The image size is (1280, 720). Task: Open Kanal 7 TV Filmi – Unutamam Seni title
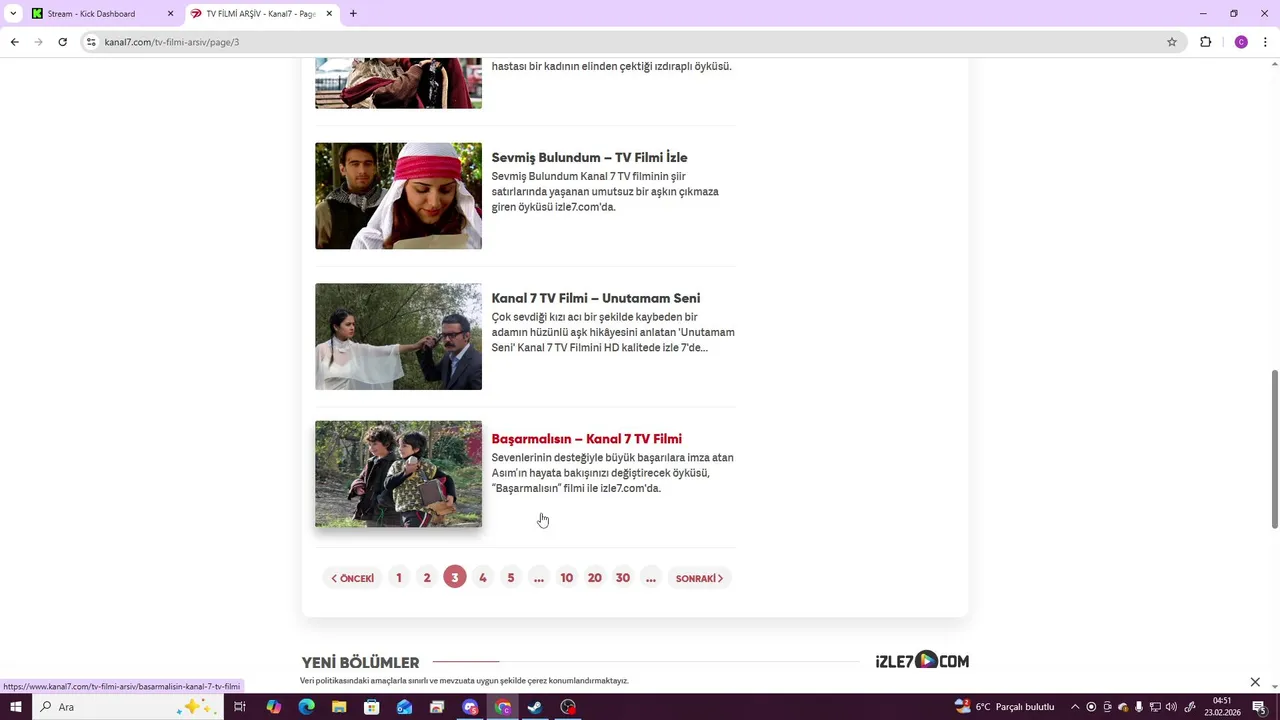point(596,298)
